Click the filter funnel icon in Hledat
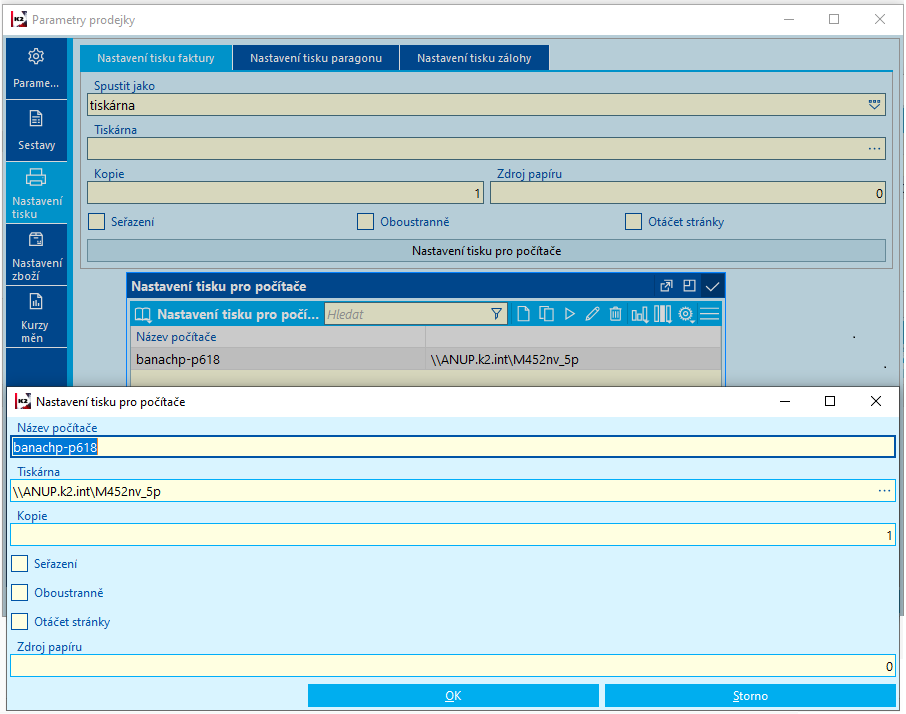The image size is (906, 714). click(x=496, y=314)
